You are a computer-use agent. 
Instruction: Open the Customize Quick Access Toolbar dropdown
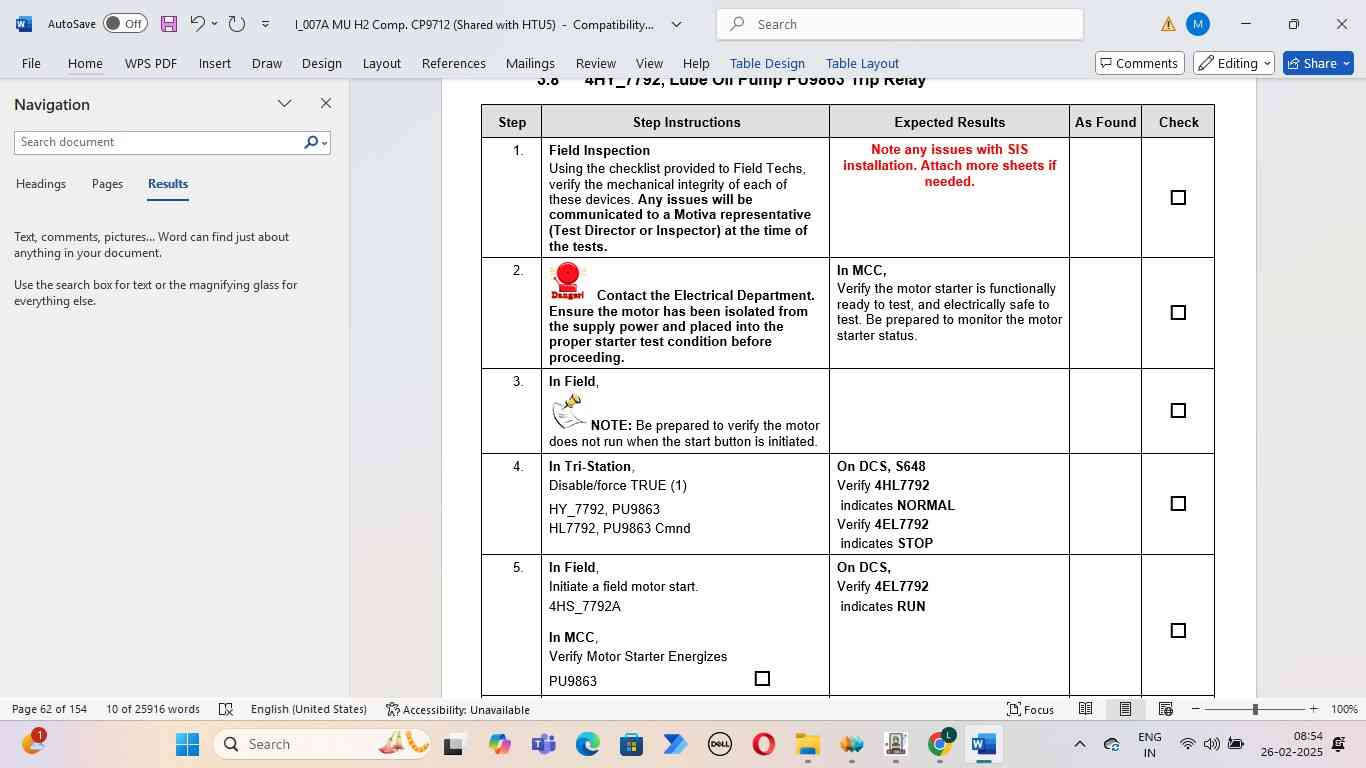tap(265, 24)
